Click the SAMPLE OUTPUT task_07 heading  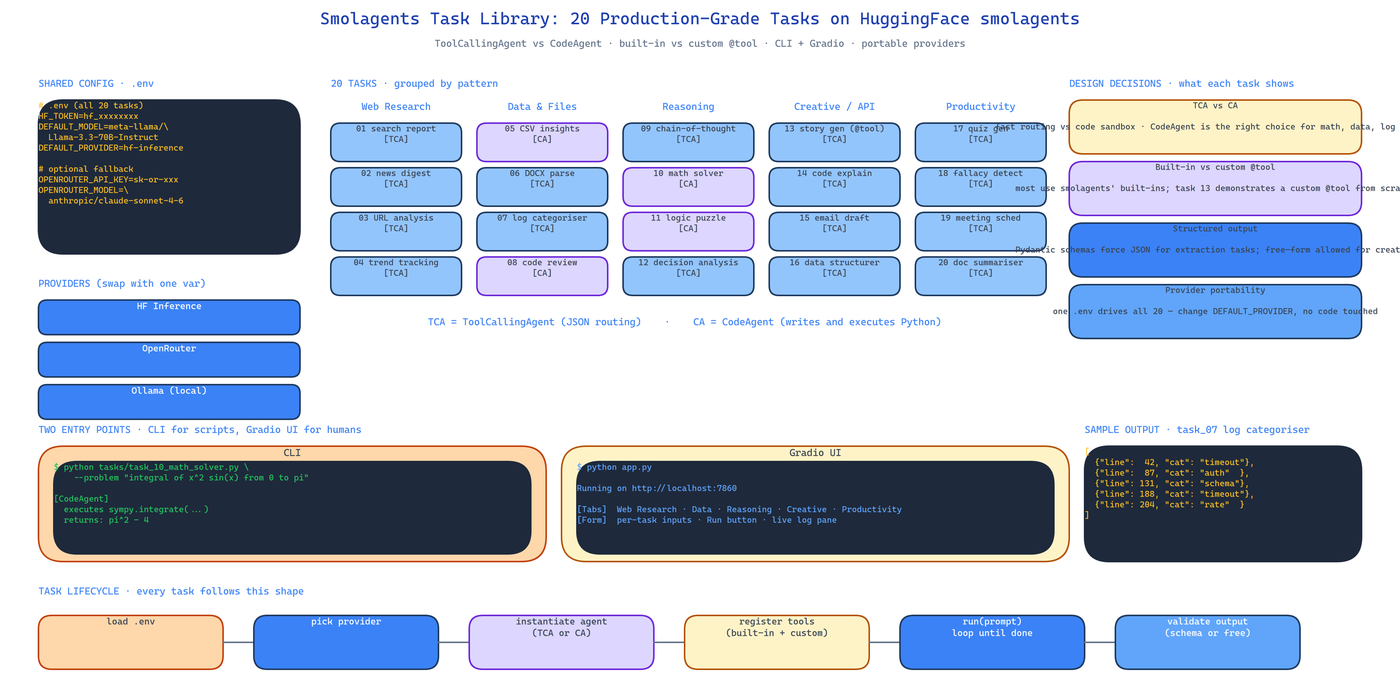coord(1197,430)
